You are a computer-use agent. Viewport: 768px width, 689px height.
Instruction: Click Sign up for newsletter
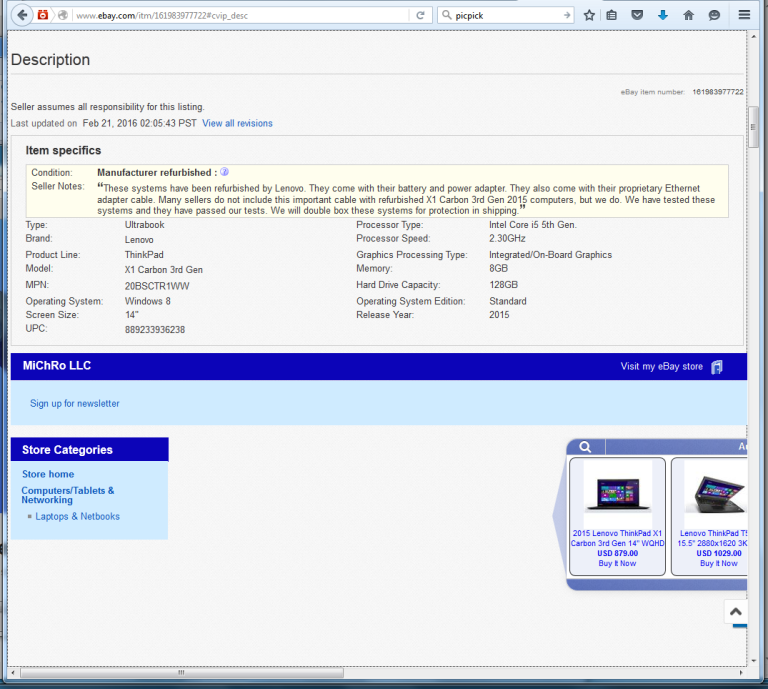tap(74, 404)
